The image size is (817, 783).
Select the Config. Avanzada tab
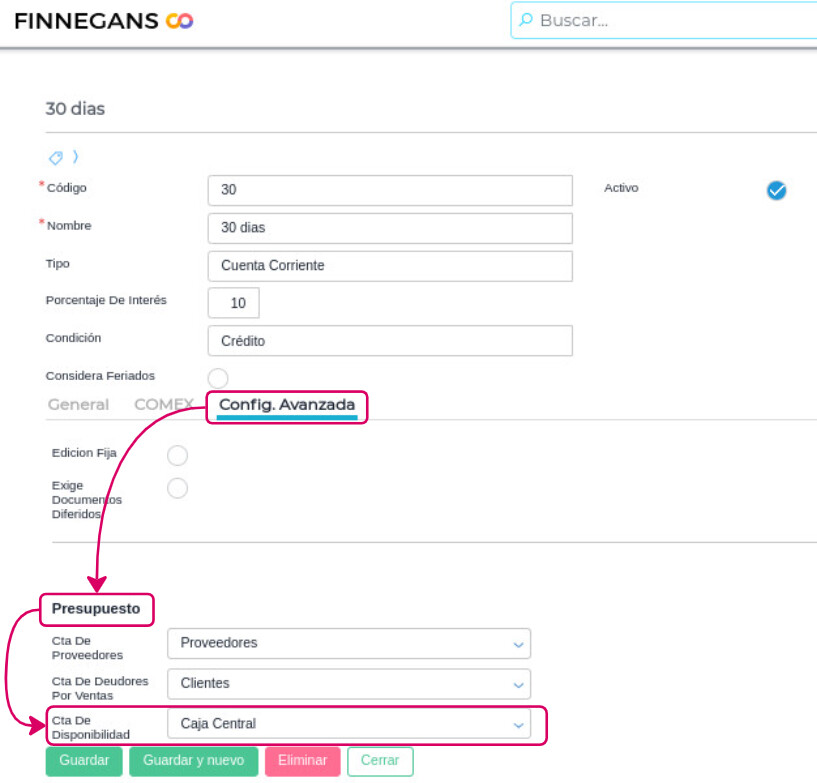[287, 405]
